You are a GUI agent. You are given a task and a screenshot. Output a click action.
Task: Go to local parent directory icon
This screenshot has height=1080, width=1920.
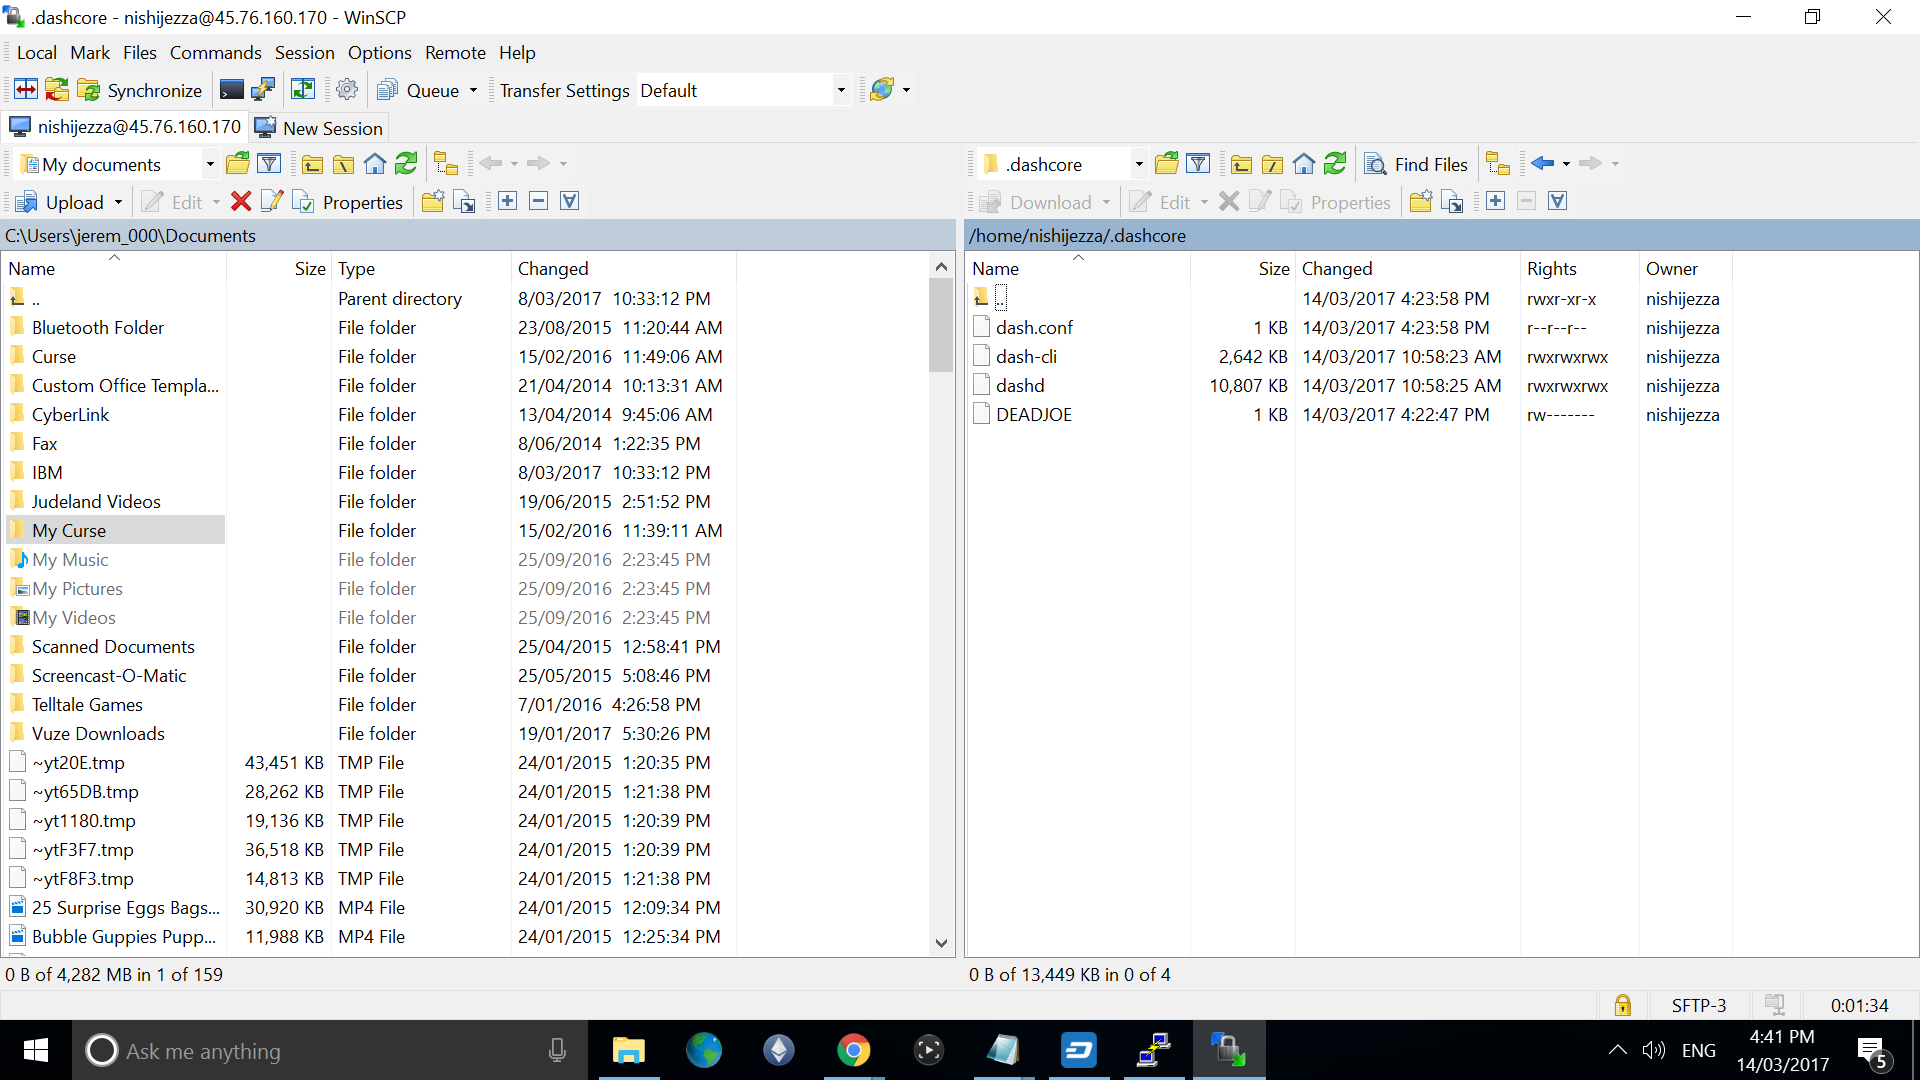coord(312,163)
